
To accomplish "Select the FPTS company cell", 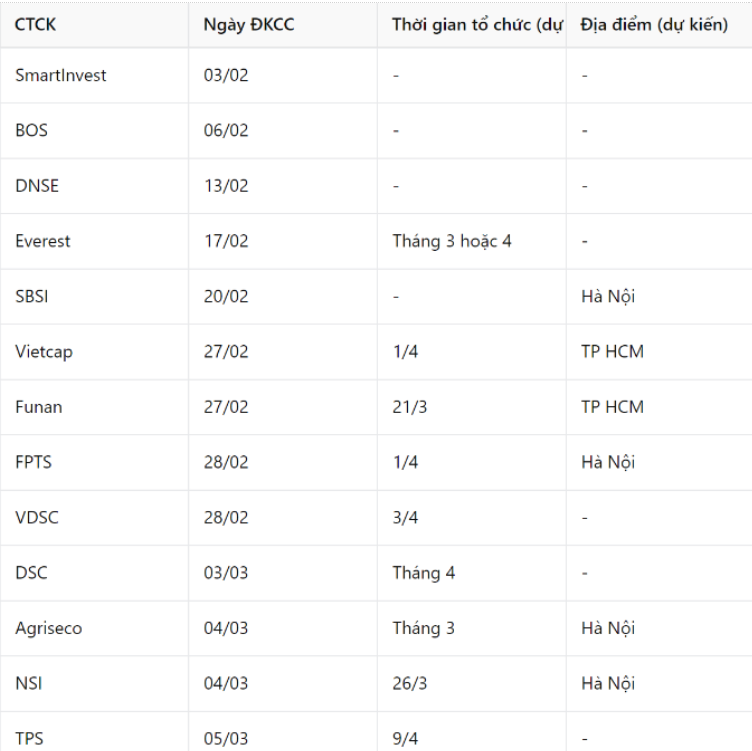I will pos(94,462).
